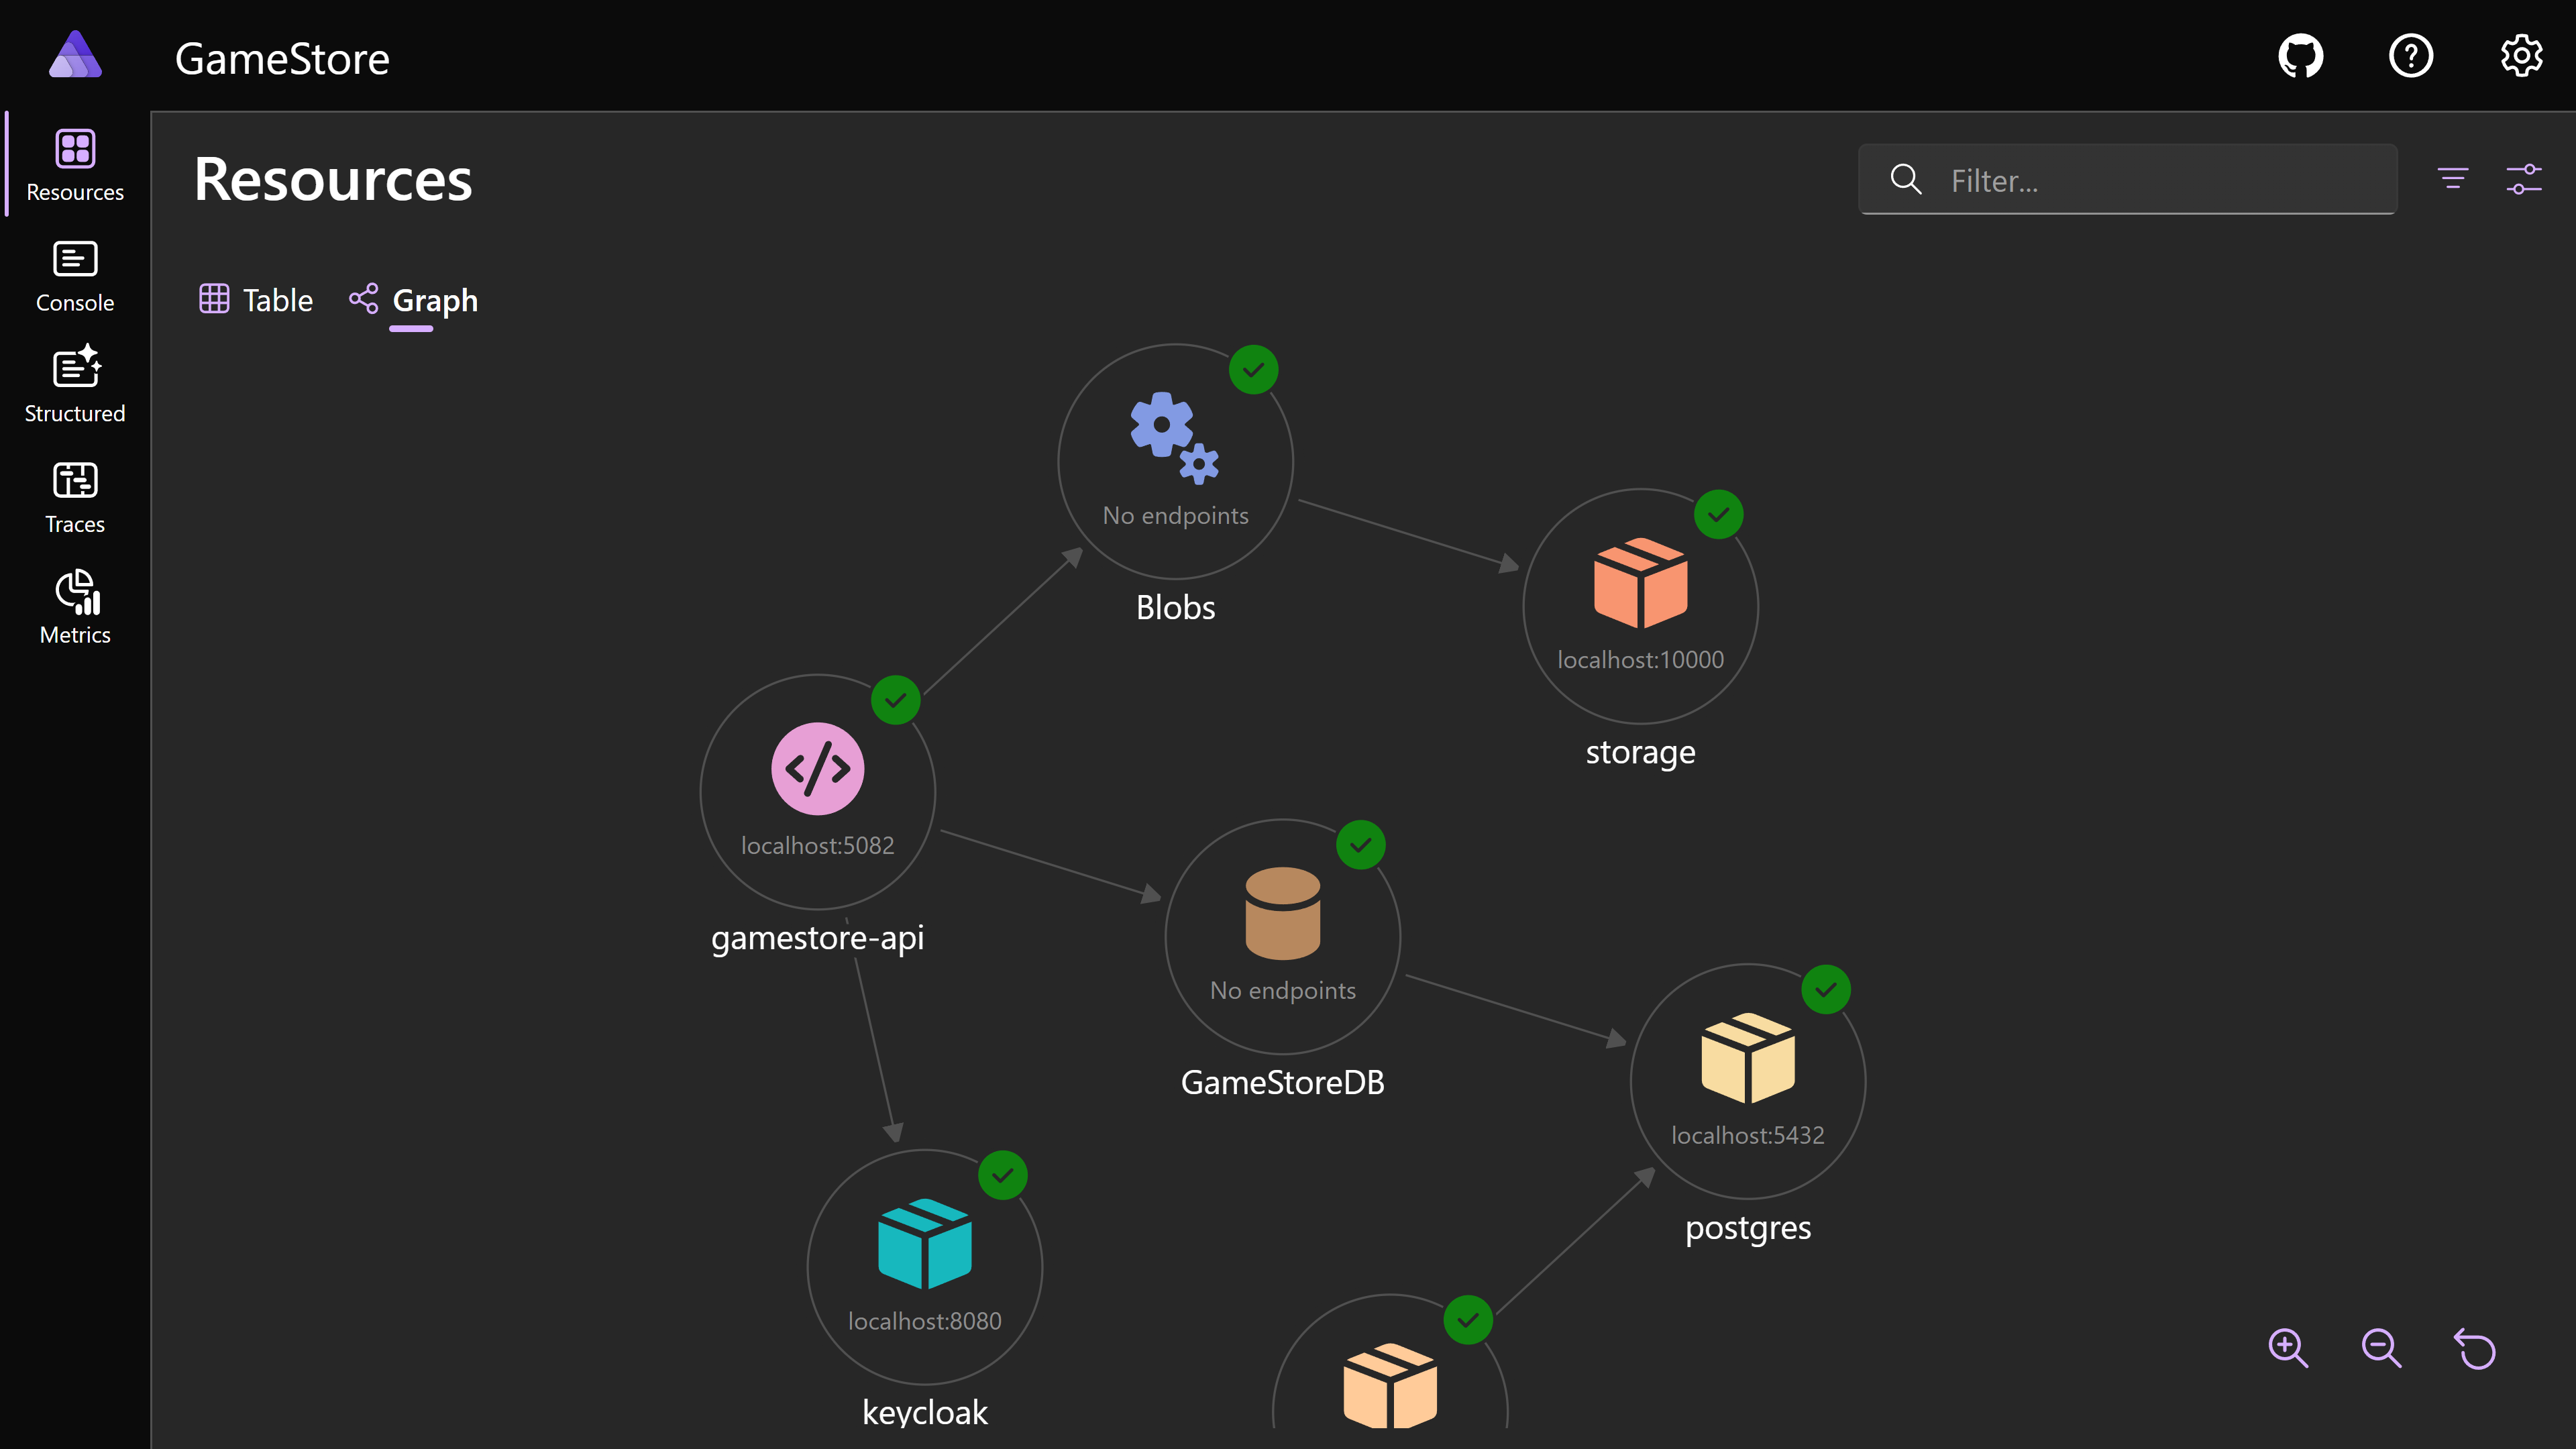The width and height of the screenshot is (2576, 1449).
Task: Click the storage green status check
Action: (x=1719, y=515)
